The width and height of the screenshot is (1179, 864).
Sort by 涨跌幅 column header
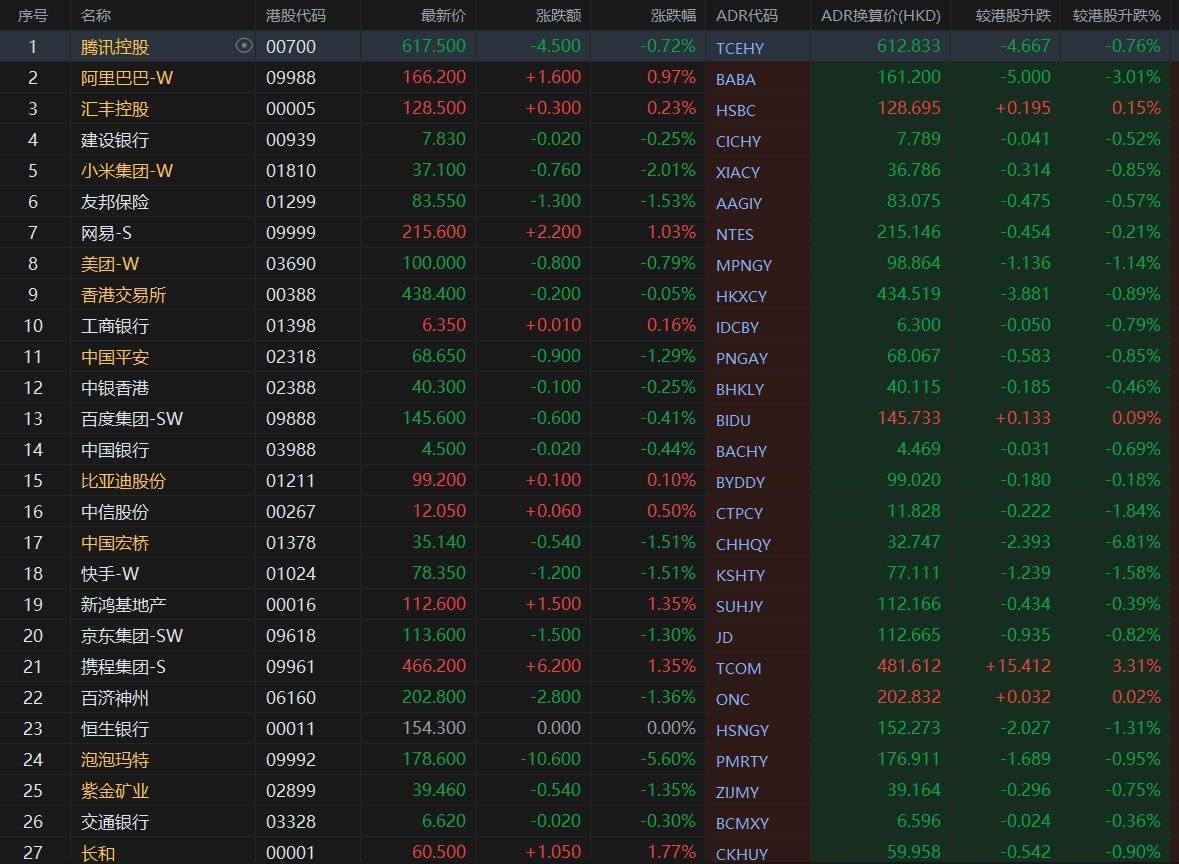point(673,16)
